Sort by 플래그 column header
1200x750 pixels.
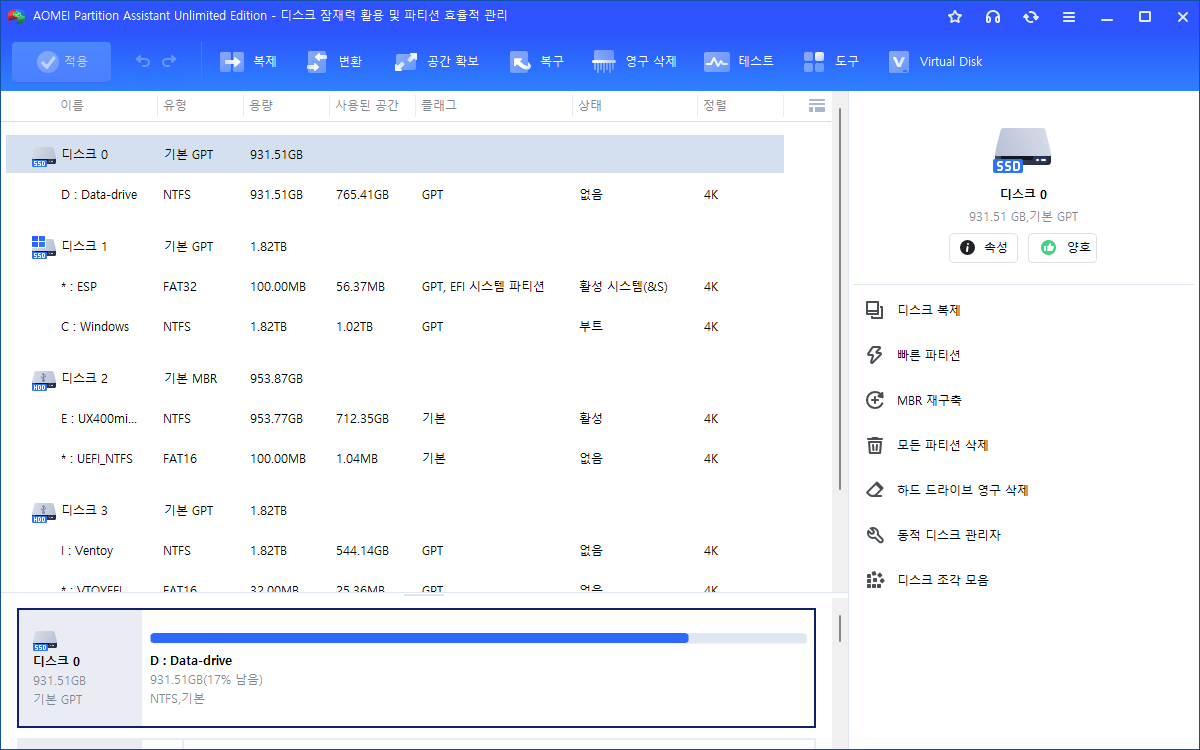click(x=440, y=105)
